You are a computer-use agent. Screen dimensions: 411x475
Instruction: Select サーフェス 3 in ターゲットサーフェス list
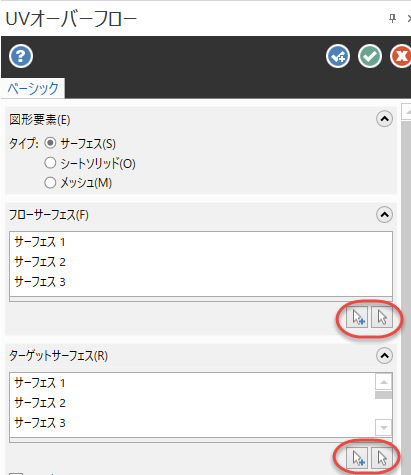(x=40, y=423)
